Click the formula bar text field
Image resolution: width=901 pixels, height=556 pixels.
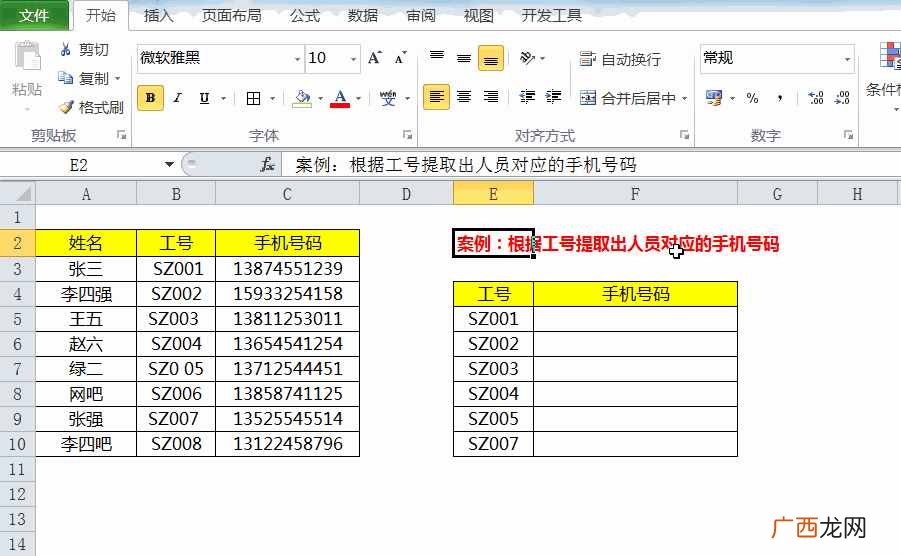point(592,165)
